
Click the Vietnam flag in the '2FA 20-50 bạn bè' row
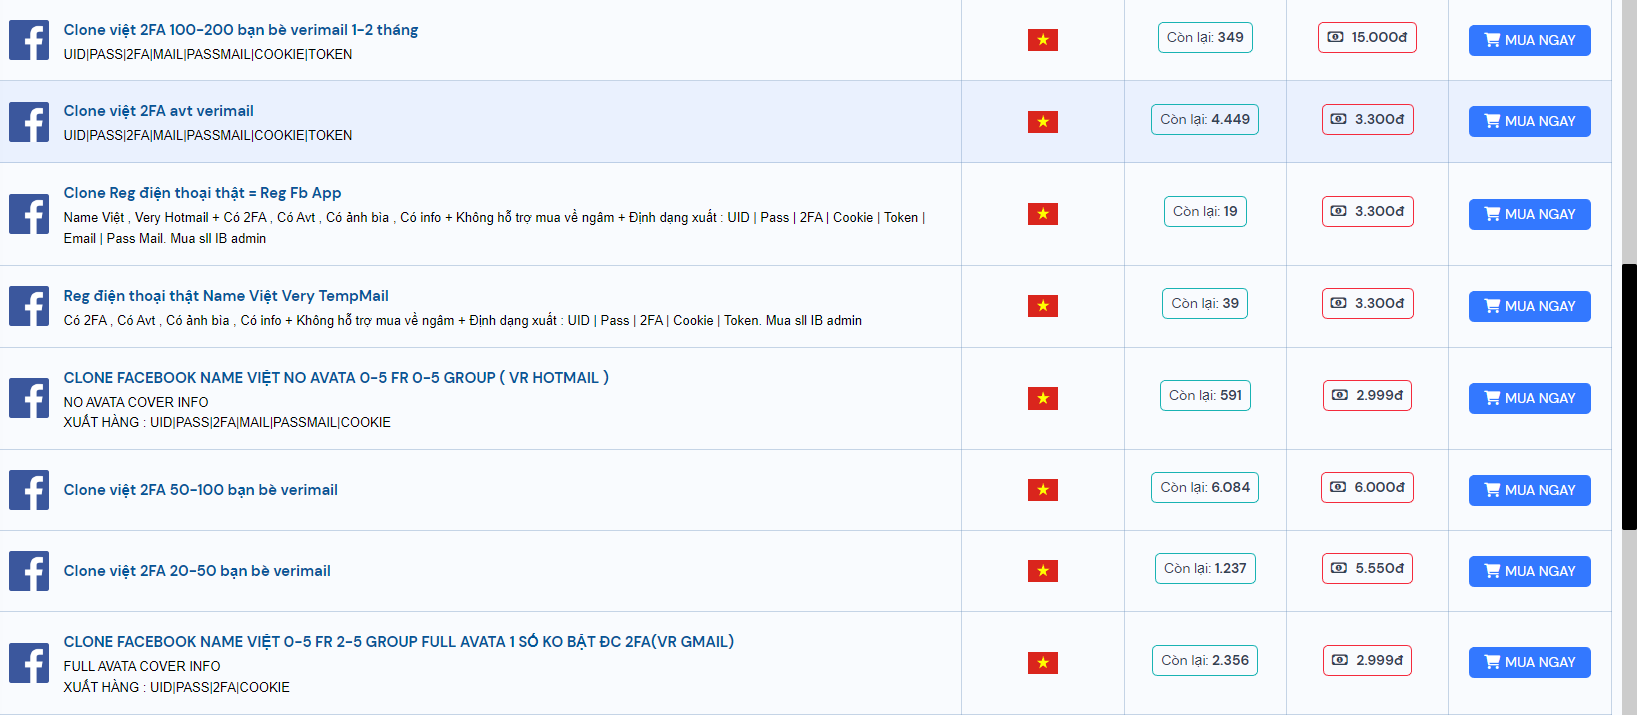pos(1043,571)
